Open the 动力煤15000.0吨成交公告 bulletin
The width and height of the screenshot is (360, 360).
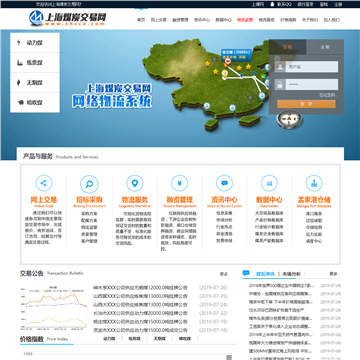[140, 330]
